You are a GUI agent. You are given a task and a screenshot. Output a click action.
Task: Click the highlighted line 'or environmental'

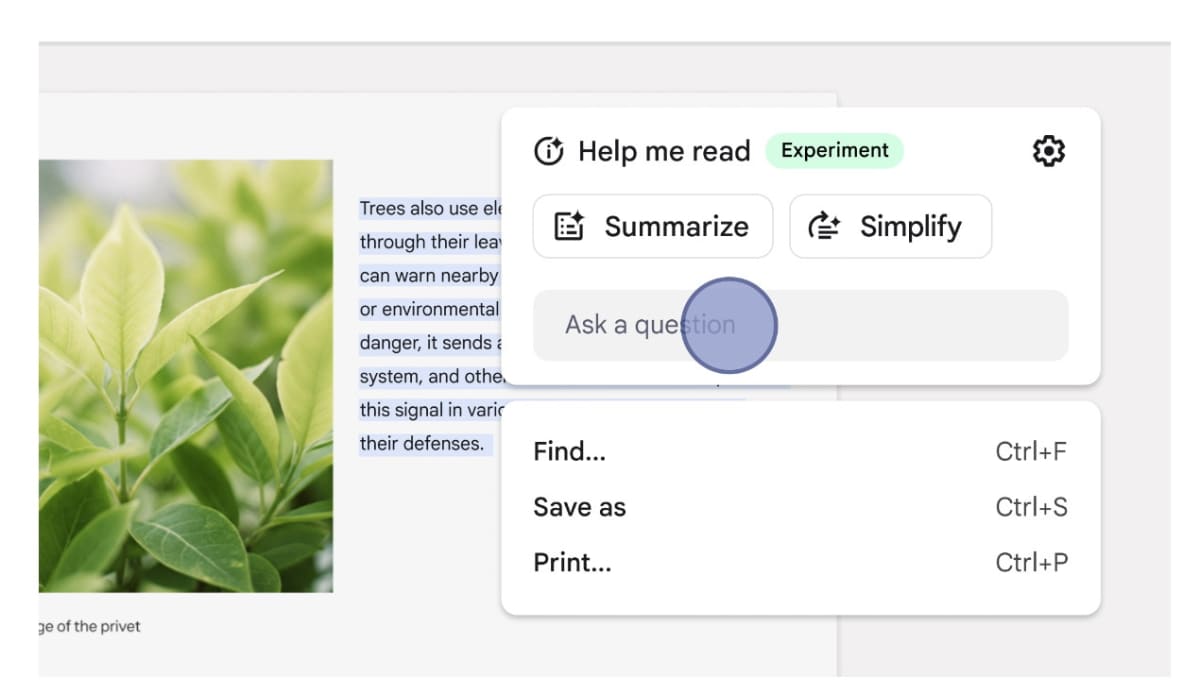click(428, 310)
